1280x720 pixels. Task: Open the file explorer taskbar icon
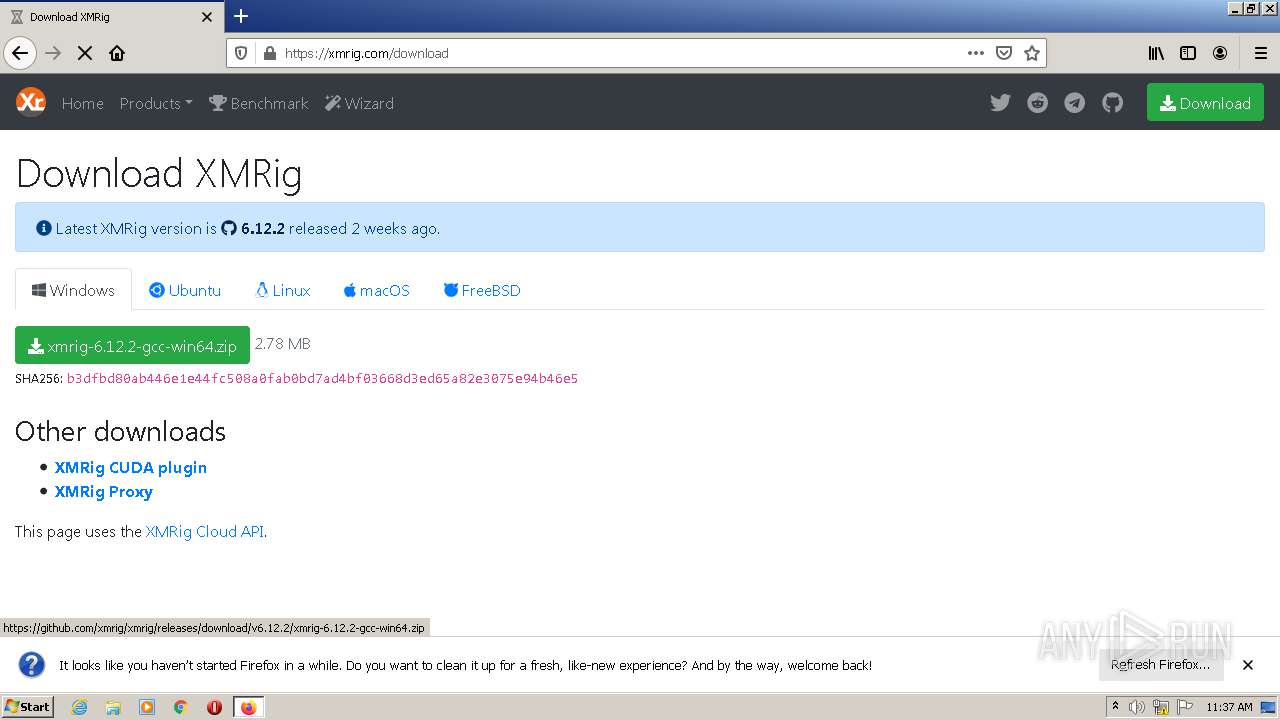[113, 707]
